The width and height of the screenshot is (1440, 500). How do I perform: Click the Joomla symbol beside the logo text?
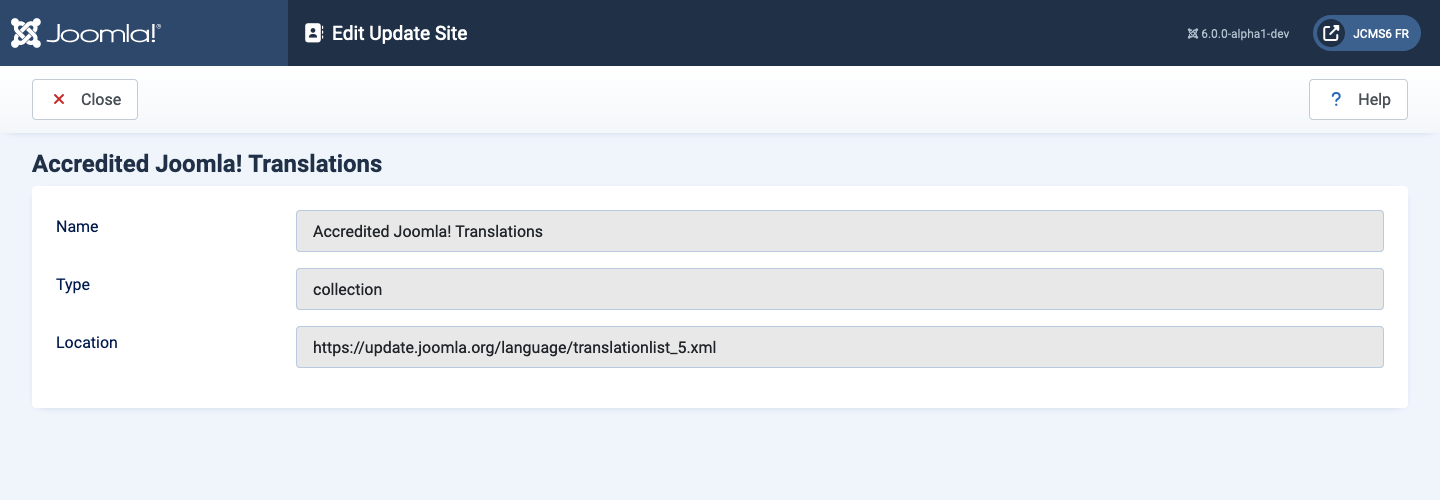(26, 33)
